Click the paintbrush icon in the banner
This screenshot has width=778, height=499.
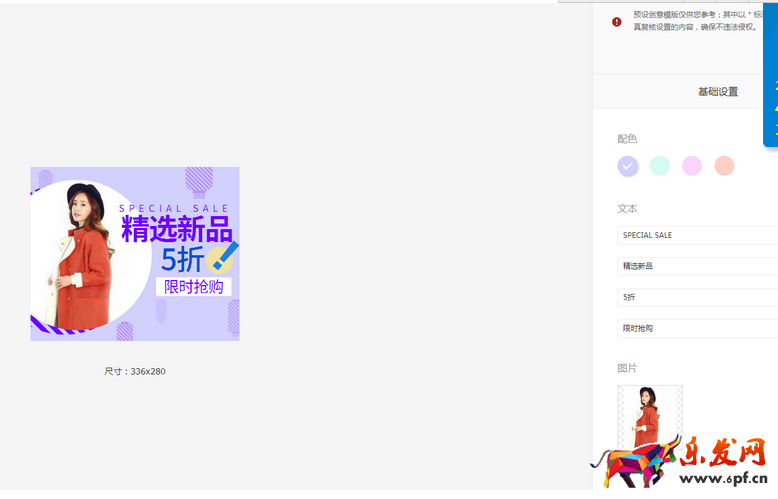223,257
